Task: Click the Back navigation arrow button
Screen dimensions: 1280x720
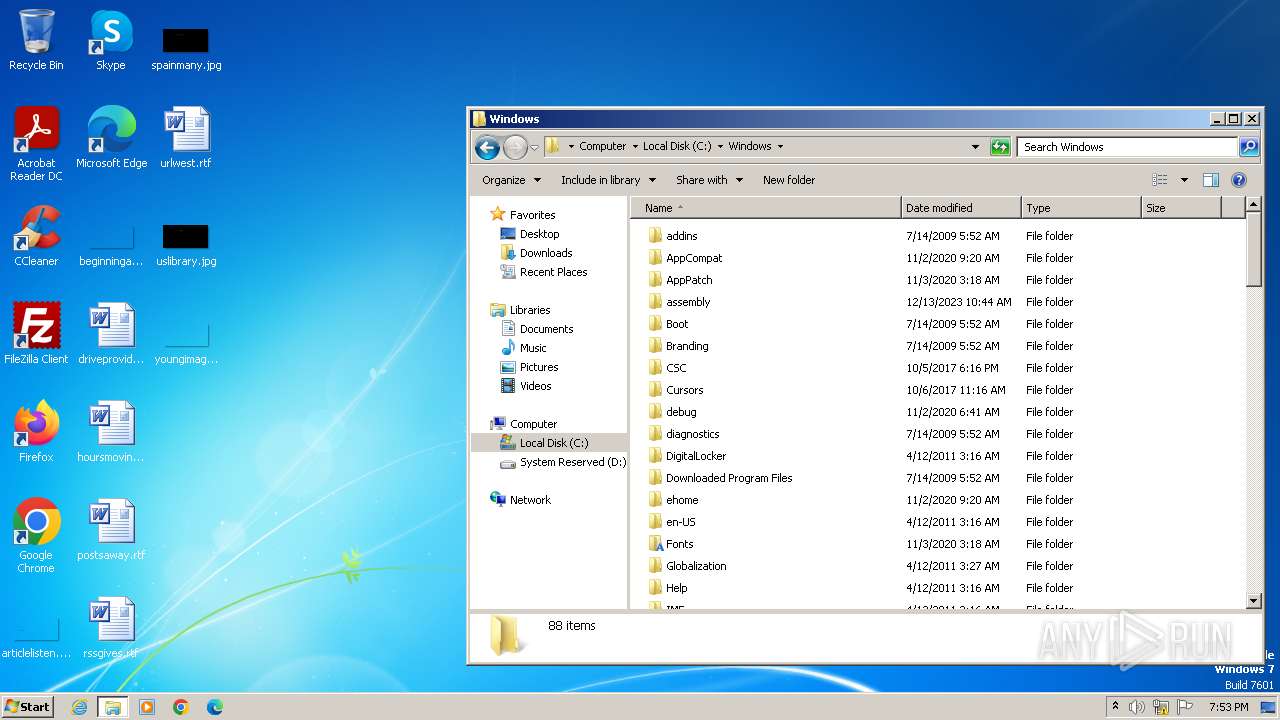Action: (x=487, y=147)
